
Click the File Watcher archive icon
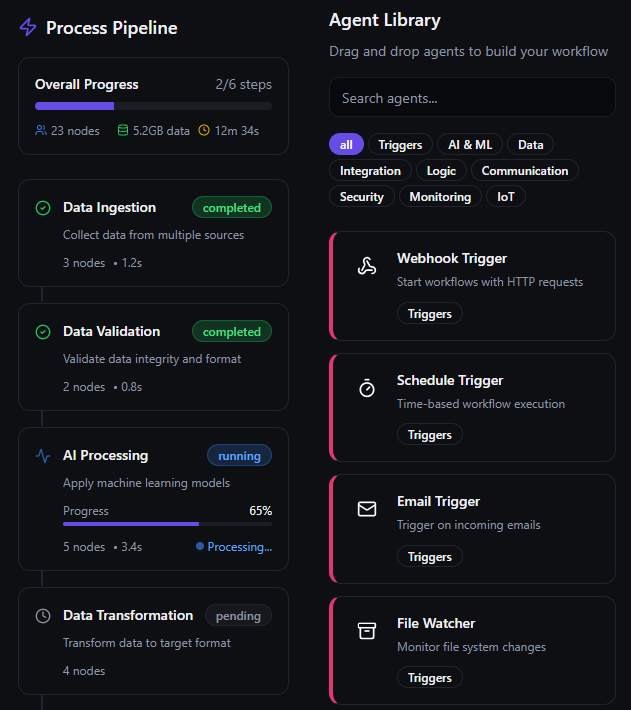coord(367,631)
